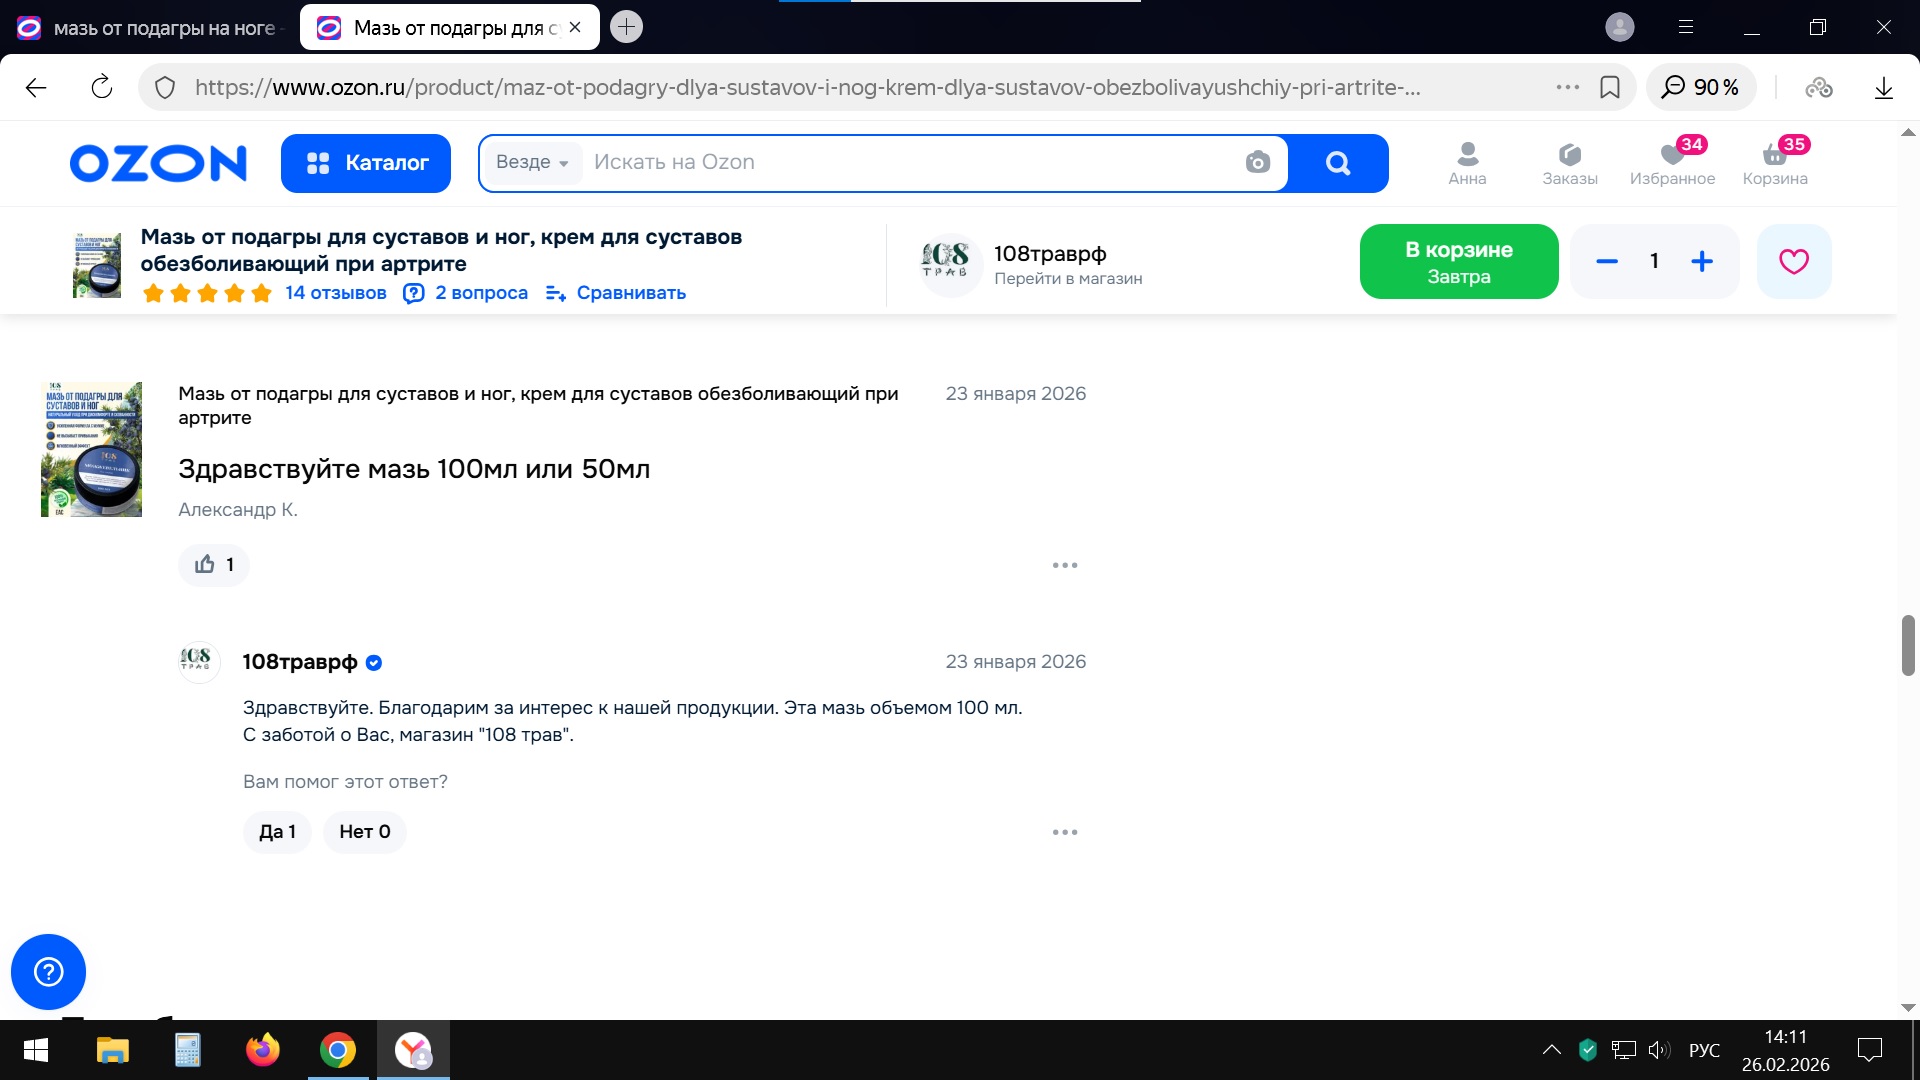This screenshot has height=1080, width=1920.
Task: Click the blue help question button
Action: (x=48, y=971)
